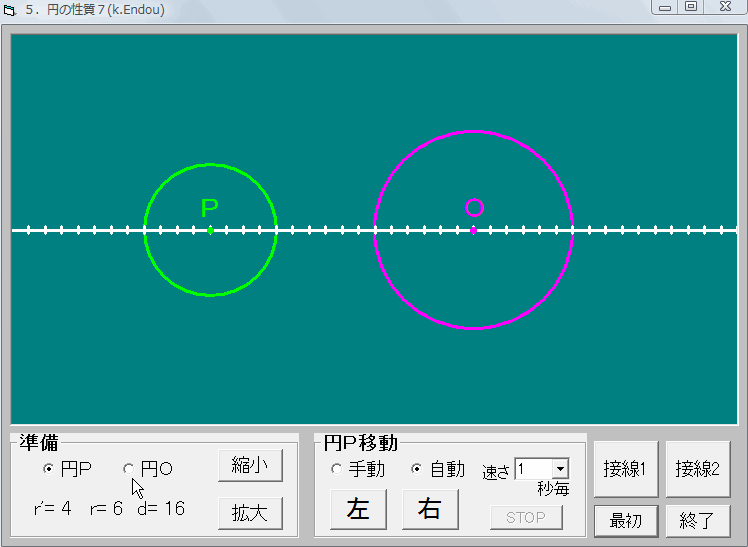Click the 縮小 shrink button

pos(250,465)
